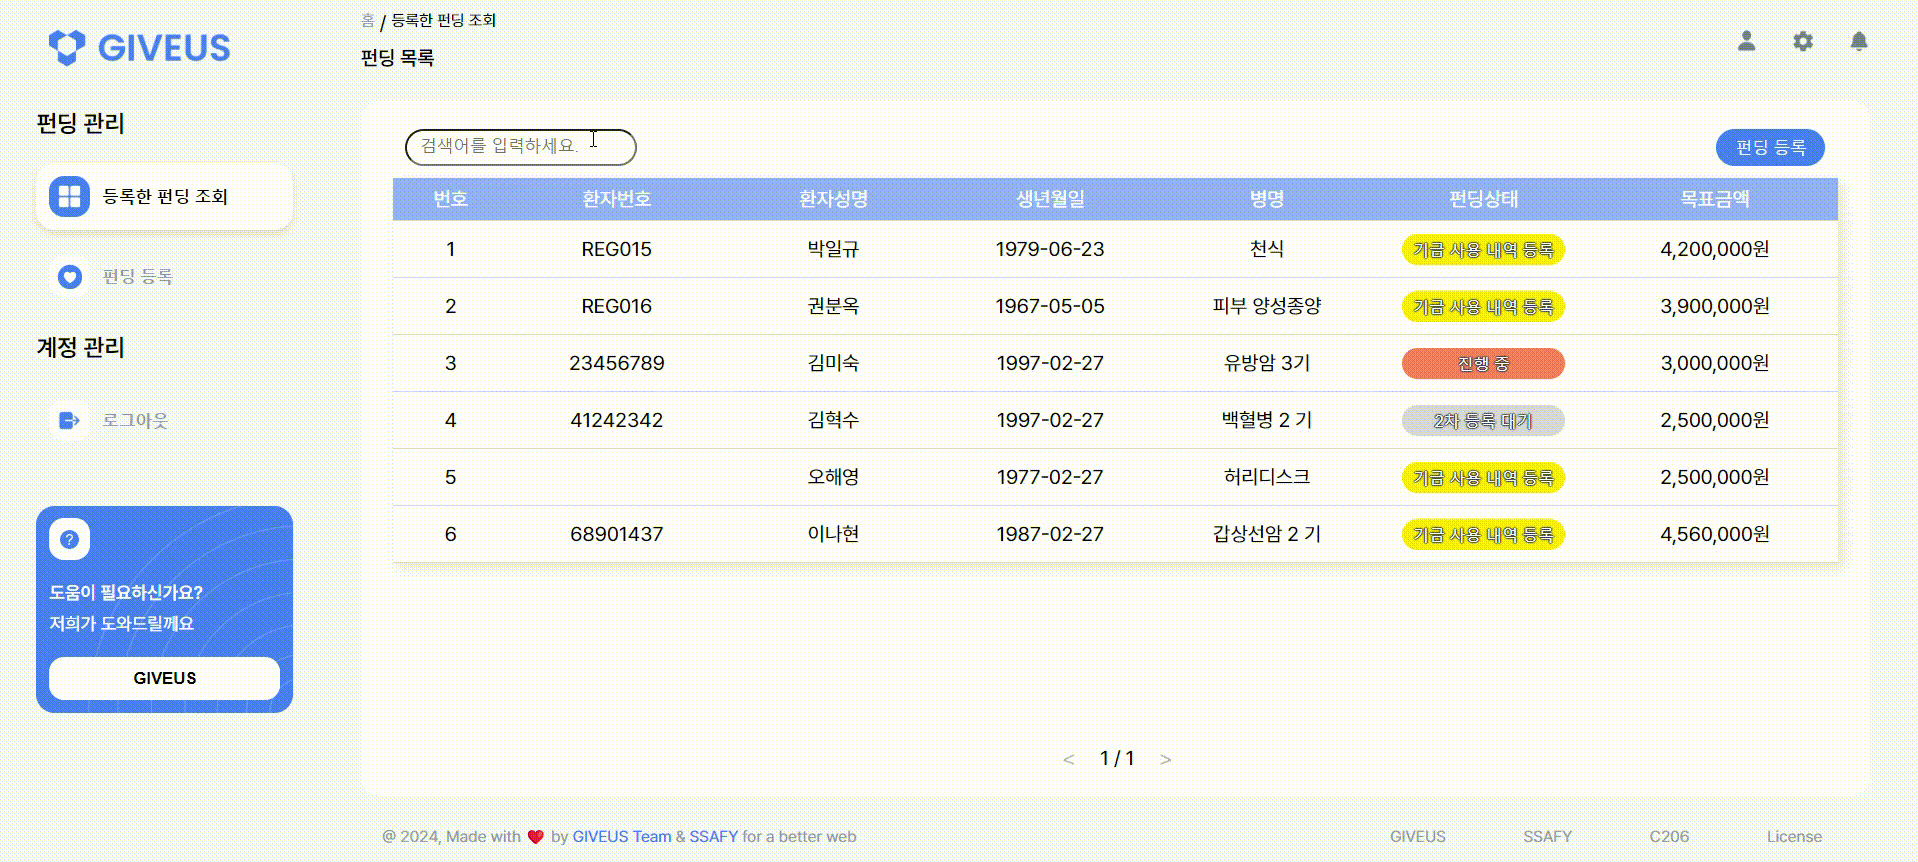
Task: Go to the next page arrow
Action: 1165,759
